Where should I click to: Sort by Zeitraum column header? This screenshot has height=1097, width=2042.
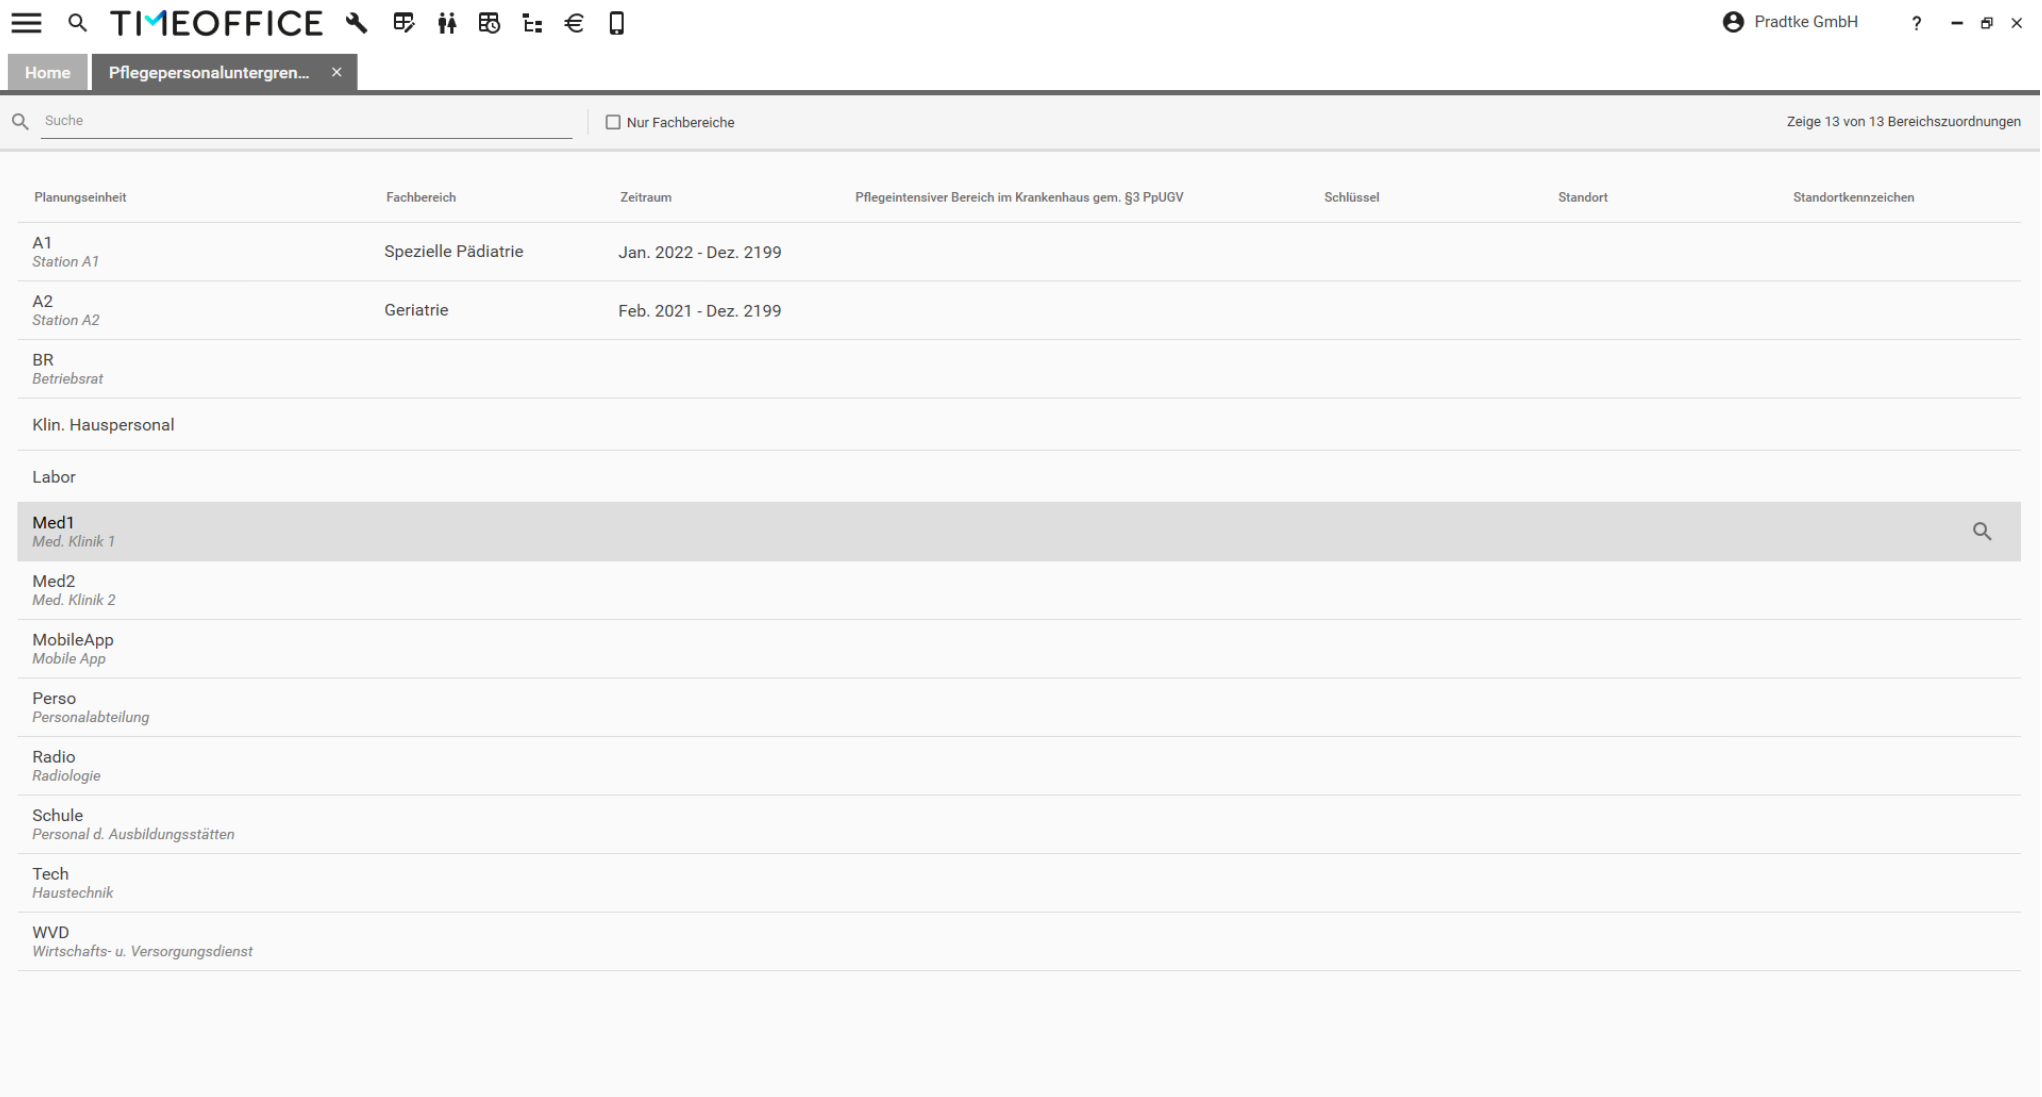tap(646, 197)
